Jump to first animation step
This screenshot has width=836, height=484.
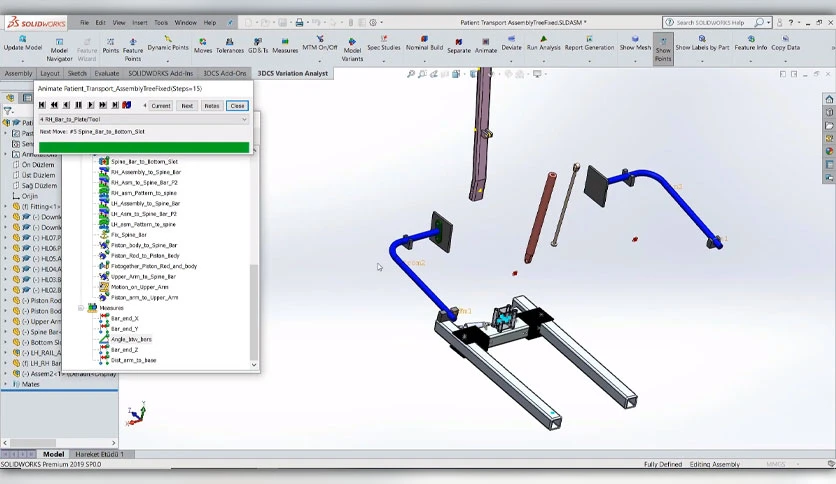point(42,105)
